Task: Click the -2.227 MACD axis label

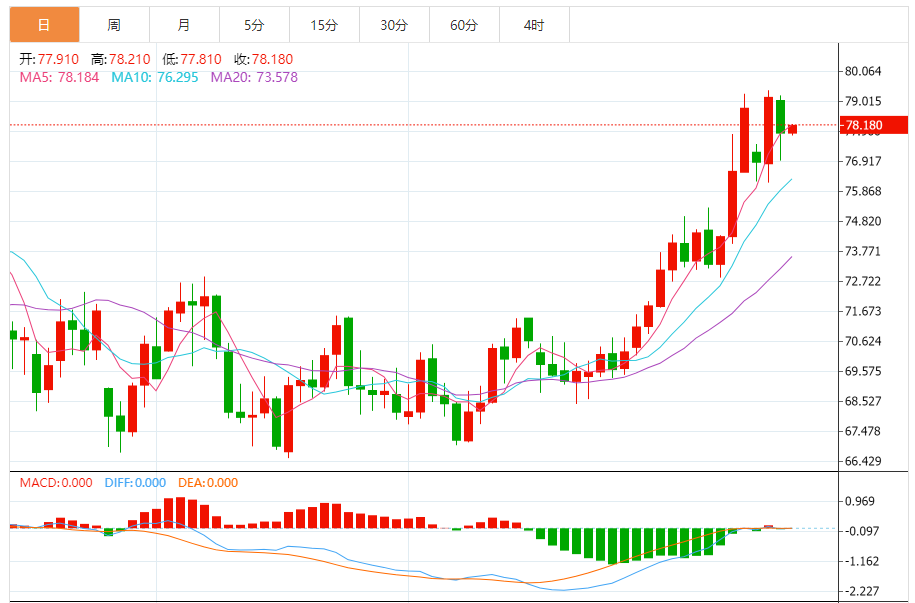Action: [860, 591]
